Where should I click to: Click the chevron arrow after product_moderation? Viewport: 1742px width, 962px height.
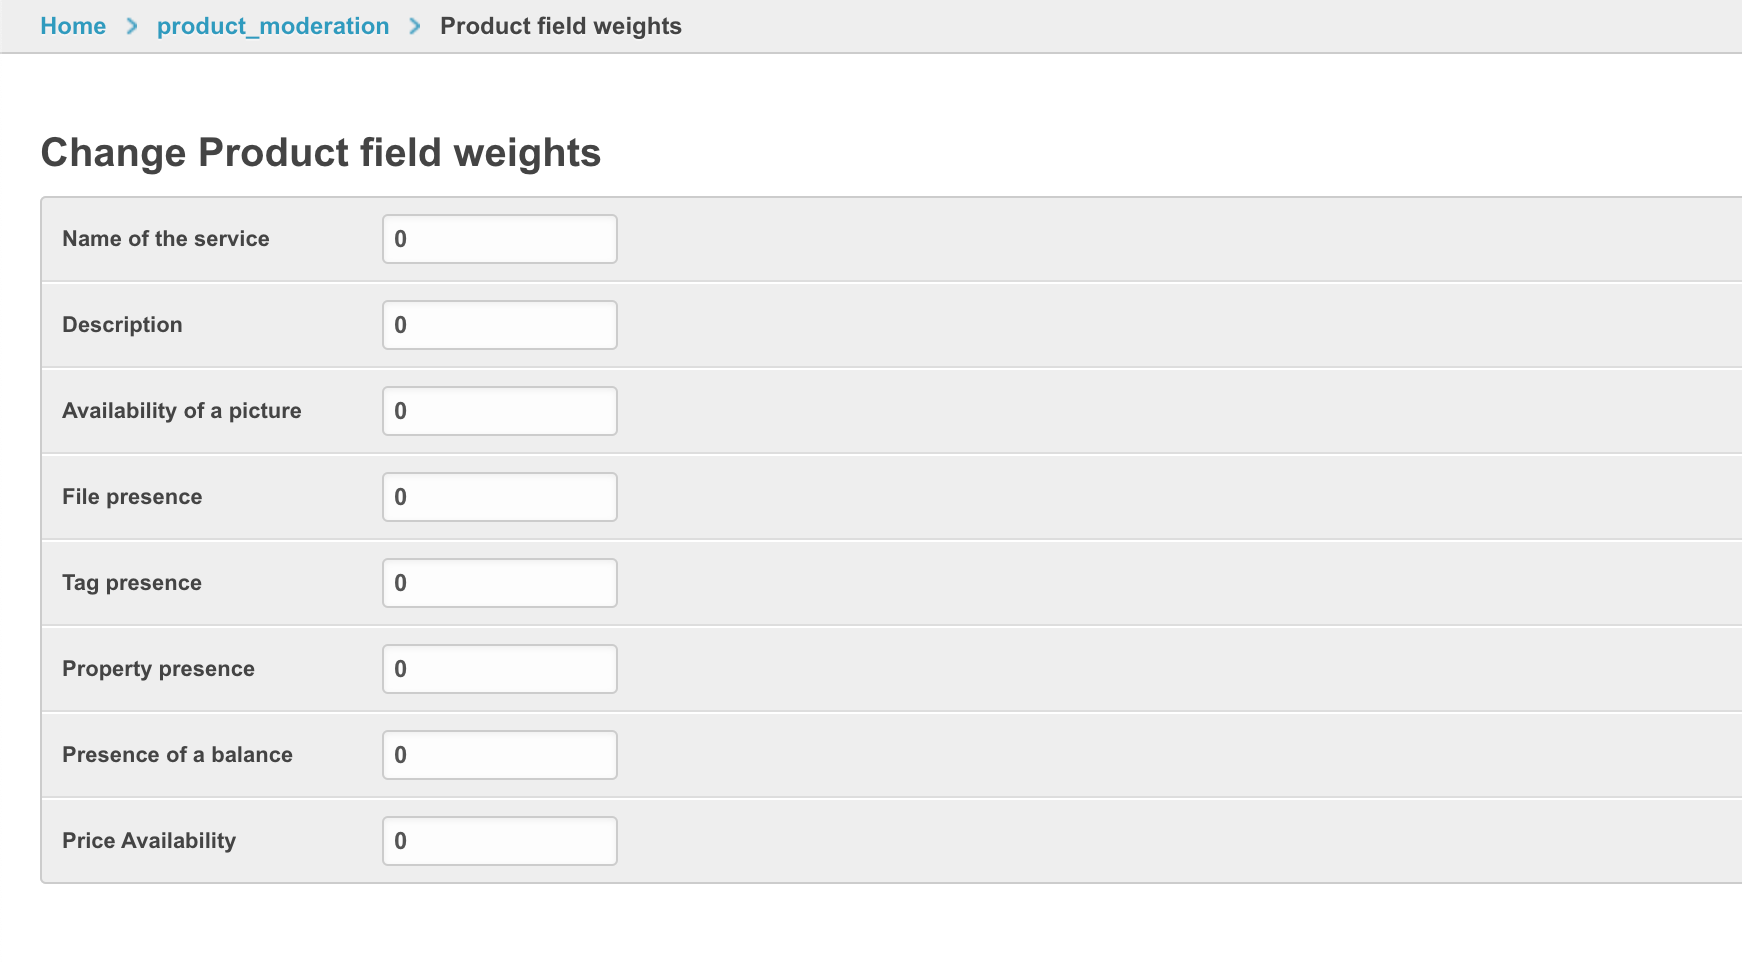415,26
